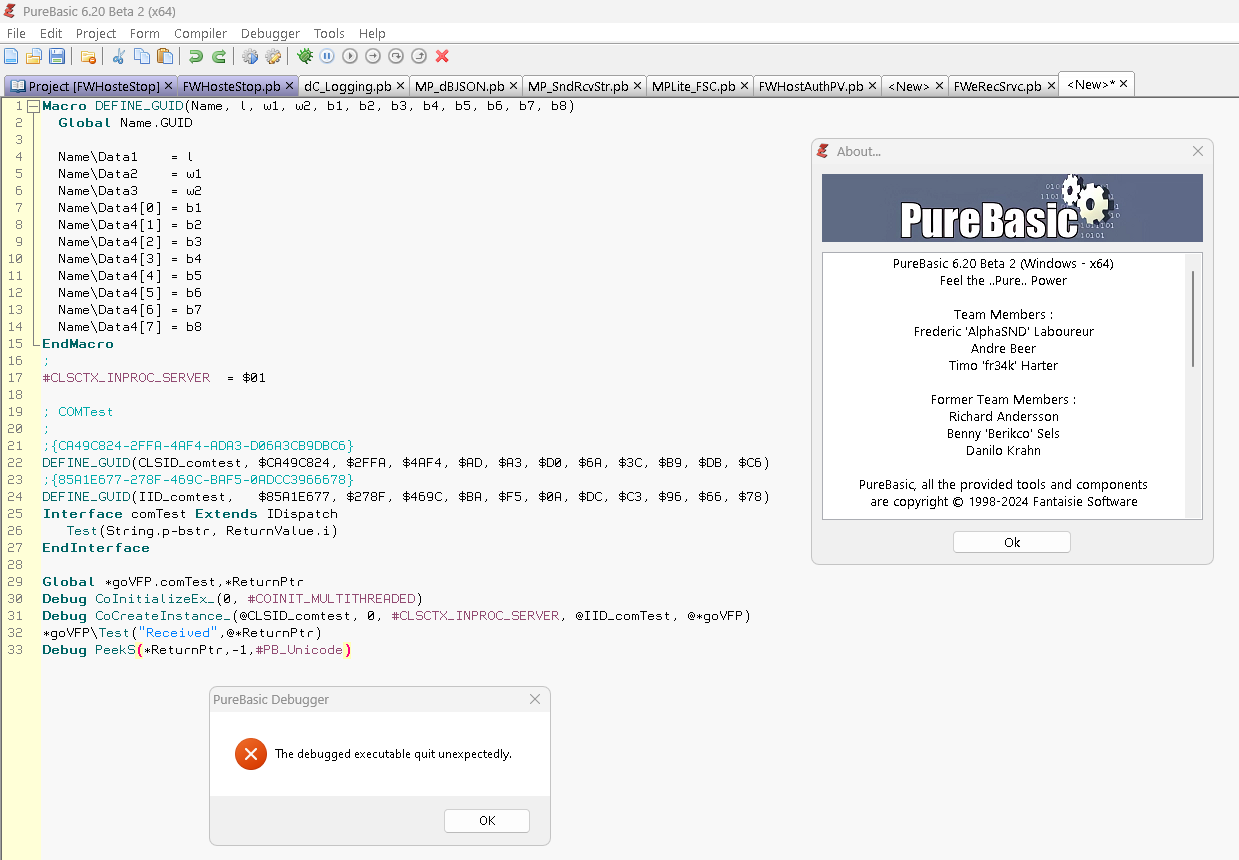Close the Project [FWHosteStop] tab
Screen dimensions: 1239x860
[168, 86]
